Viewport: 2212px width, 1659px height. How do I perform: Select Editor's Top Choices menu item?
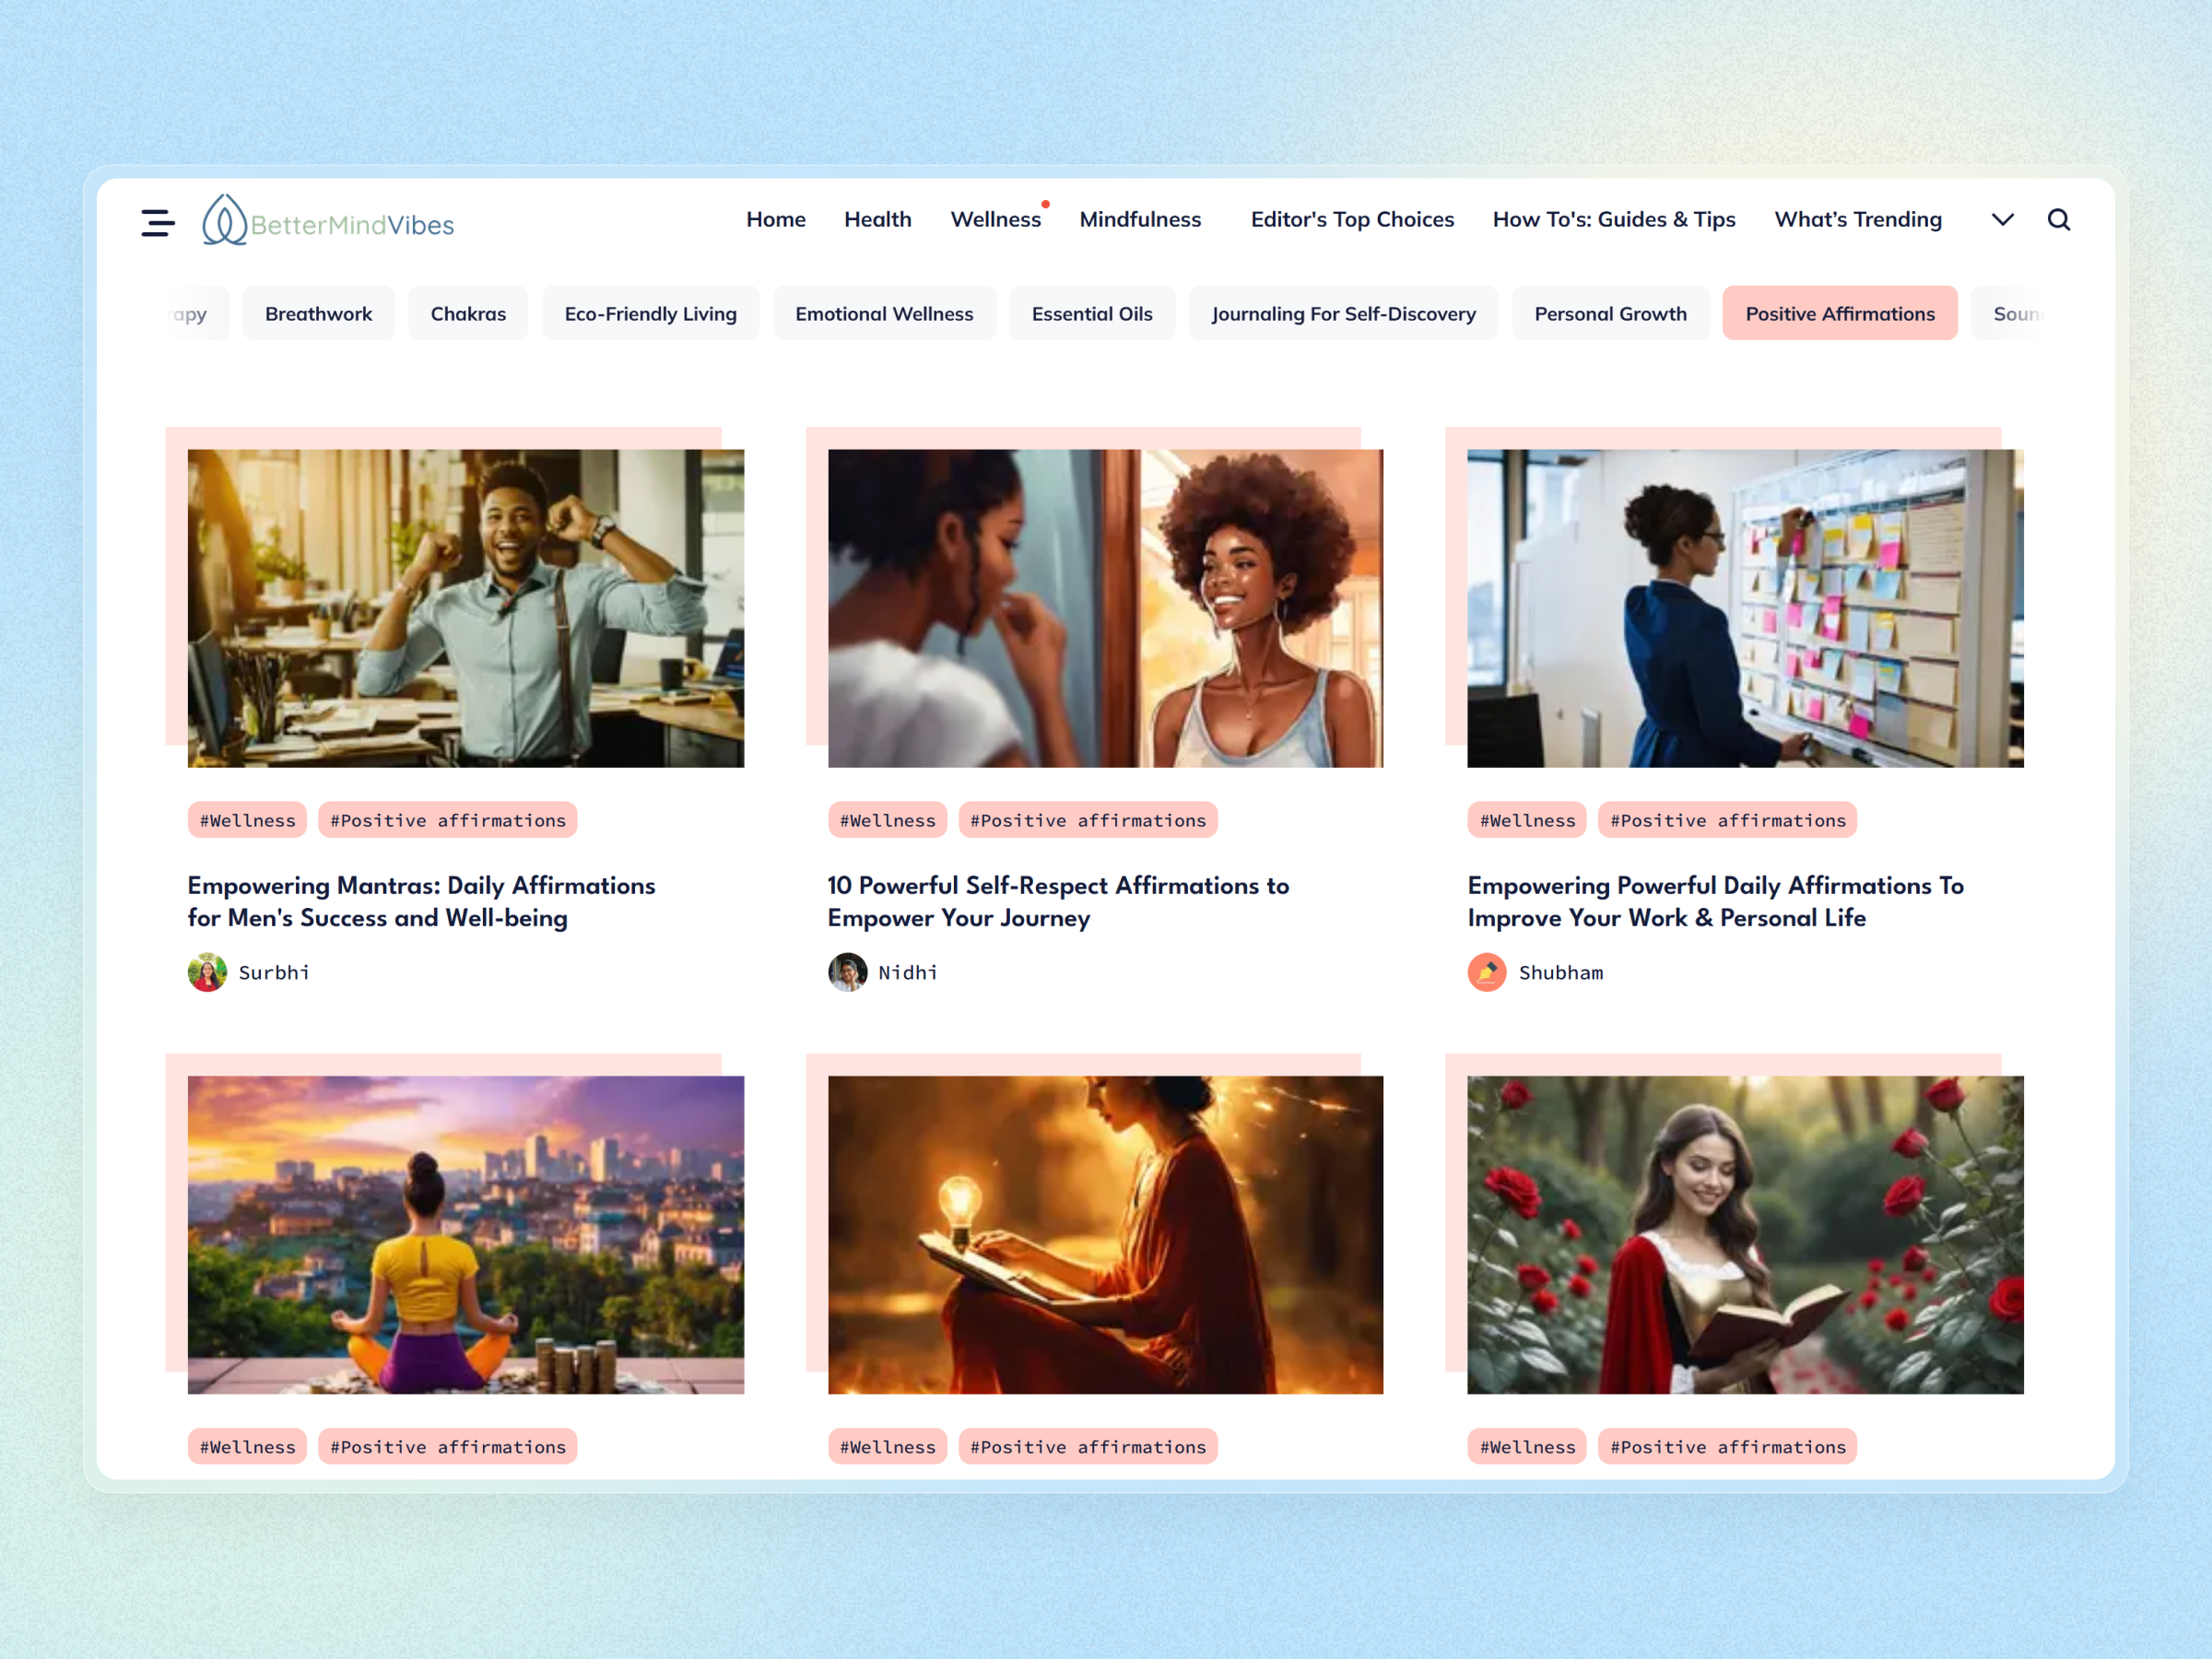click(x=1352, y=219)
